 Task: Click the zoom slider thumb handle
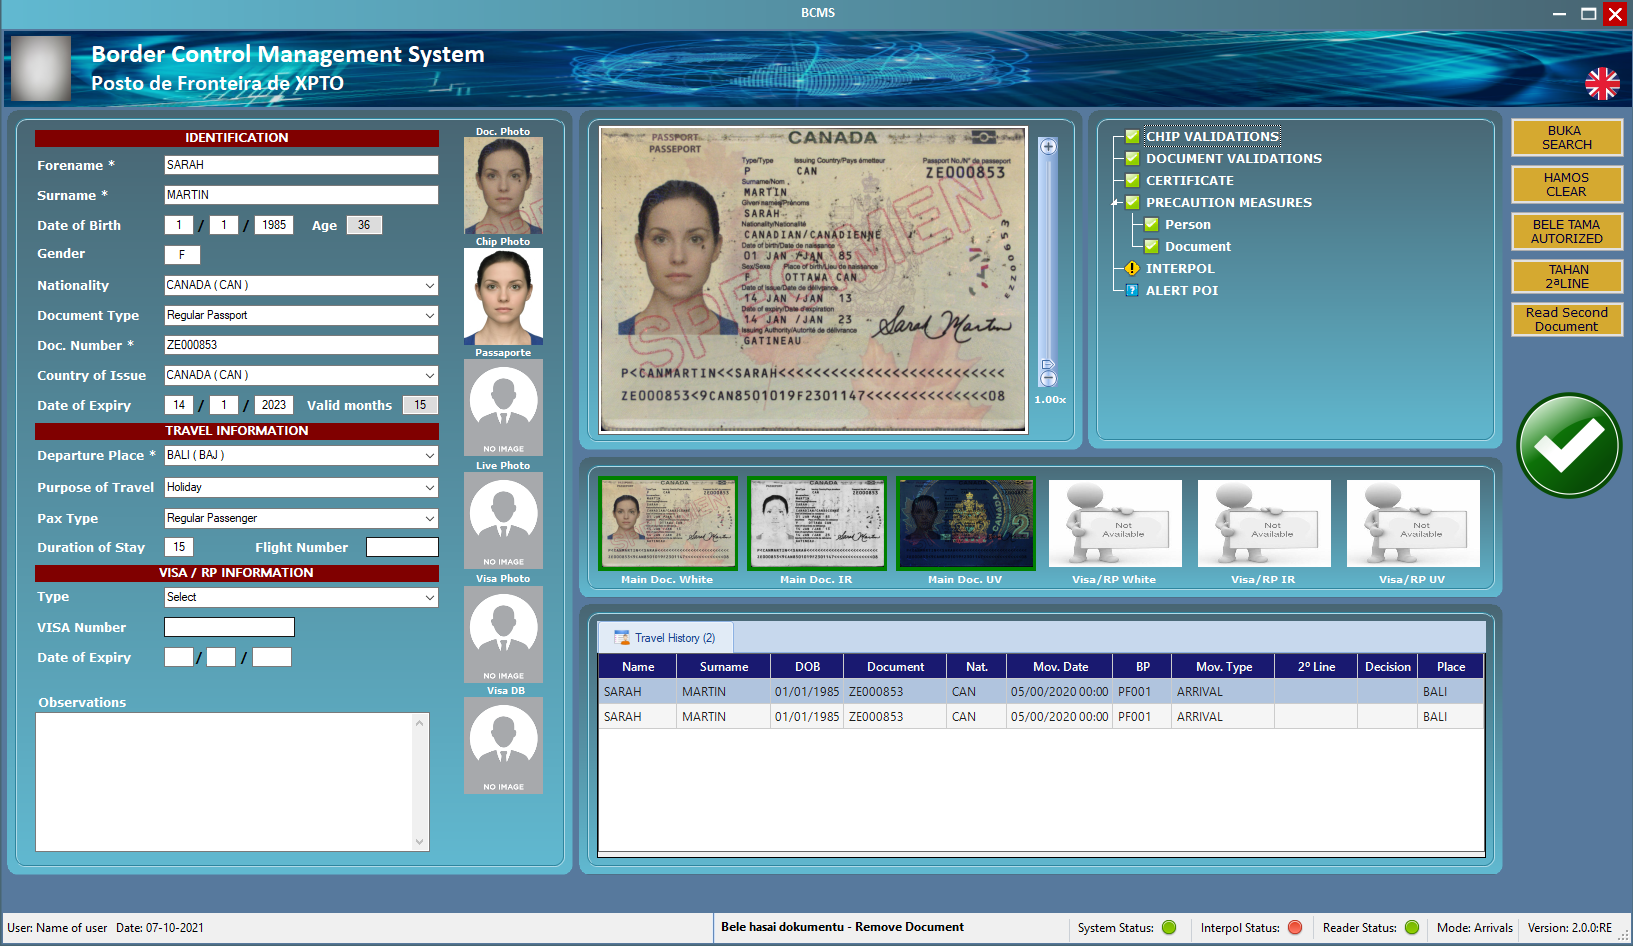tap(1048, 365)
